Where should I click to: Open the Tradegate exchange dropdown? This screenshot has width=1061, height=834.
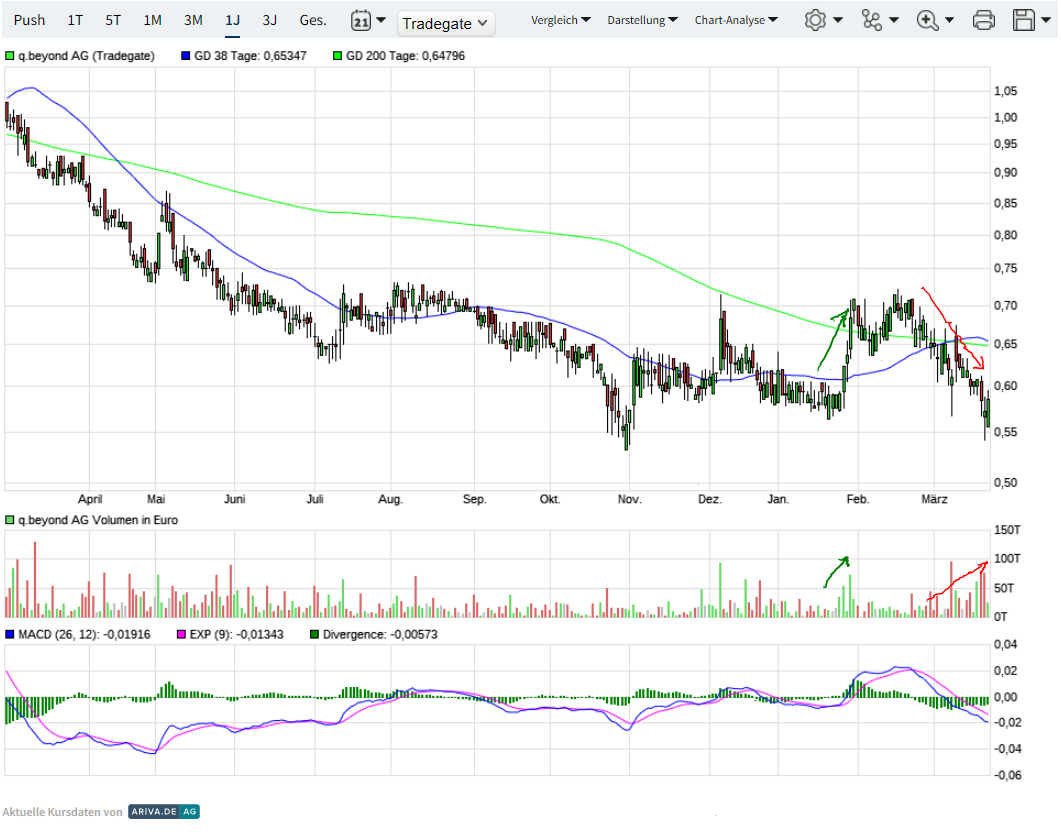coord(445,23)
